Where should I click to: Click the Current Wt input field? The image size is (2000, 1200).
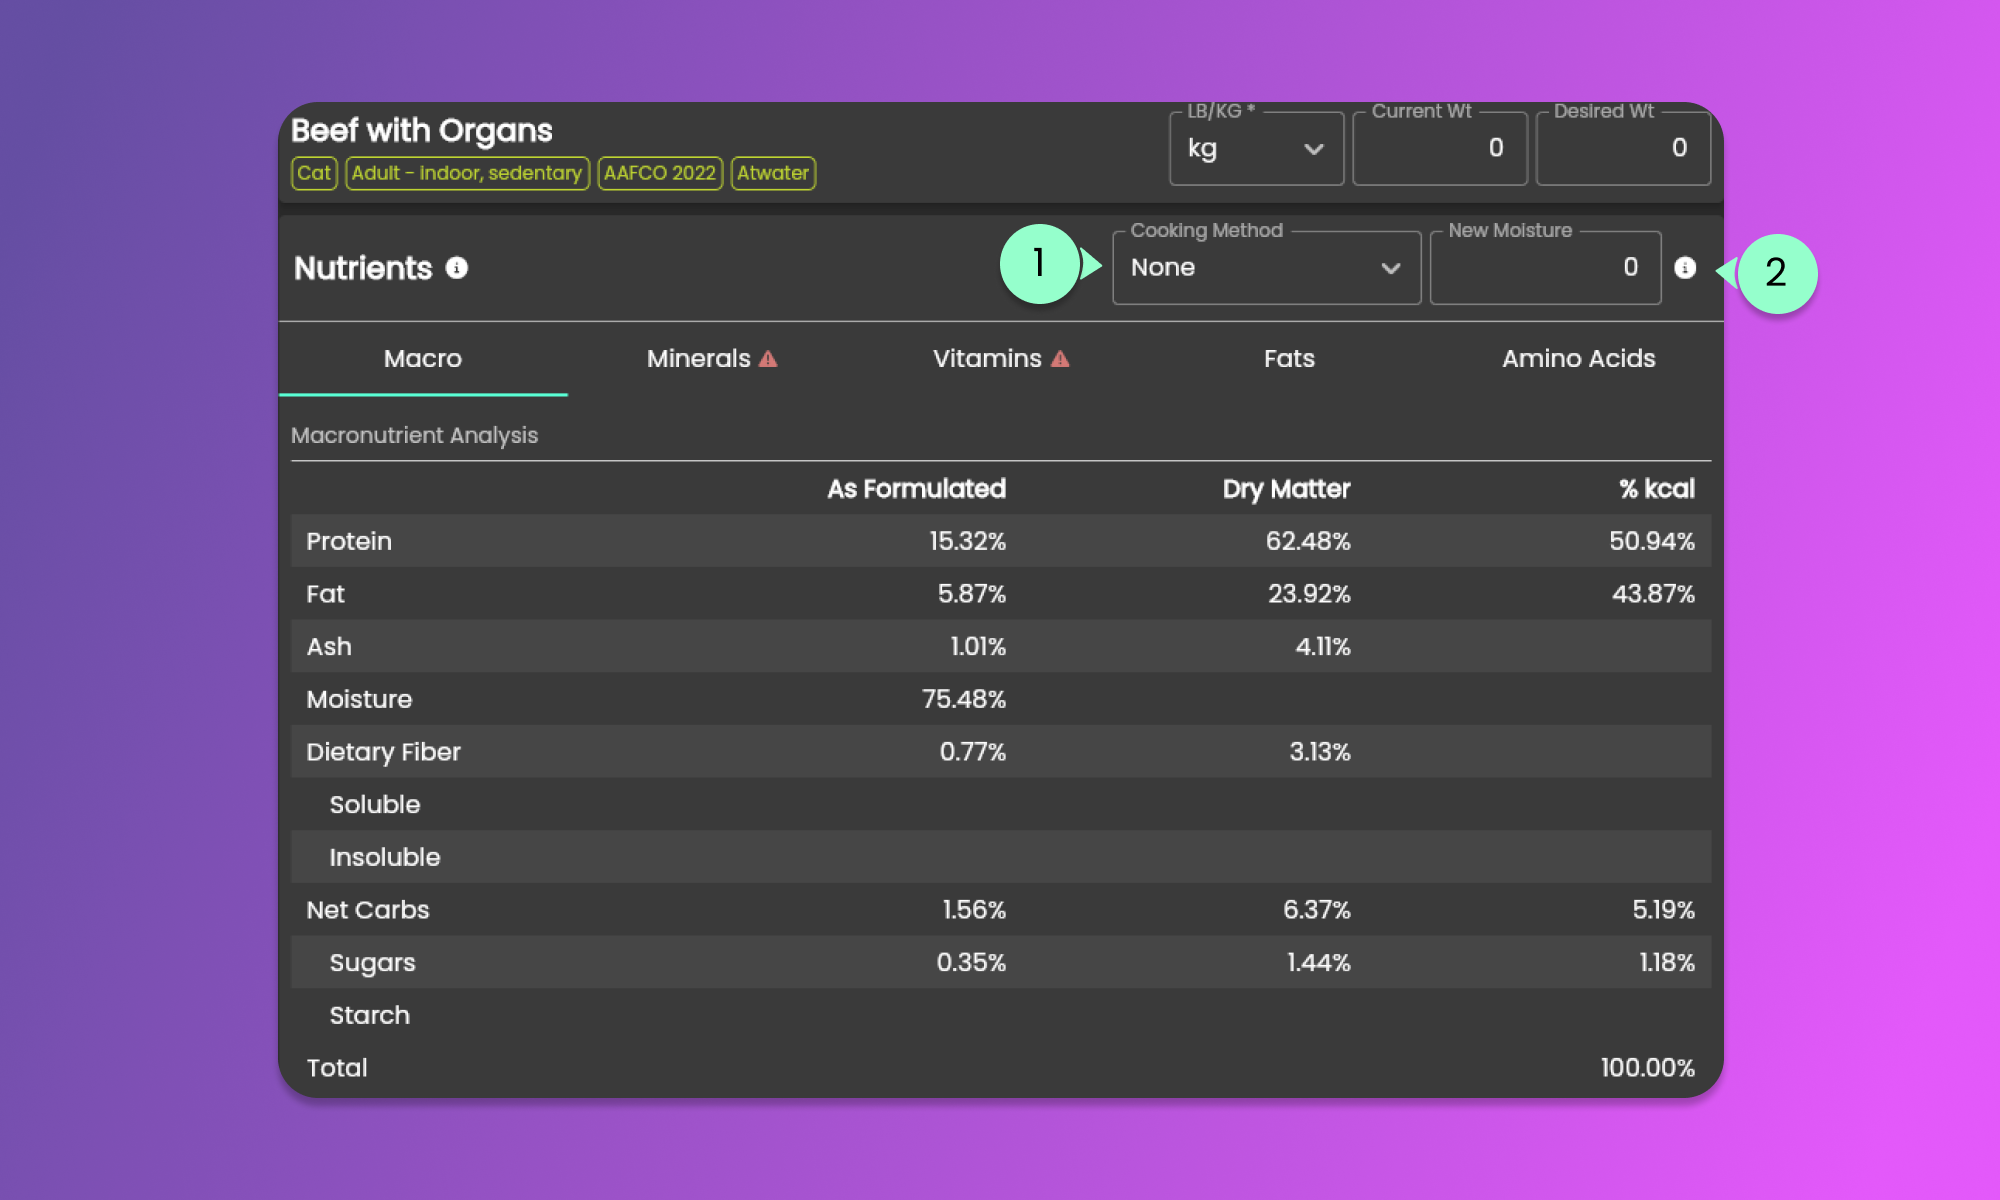point(1439,149)
